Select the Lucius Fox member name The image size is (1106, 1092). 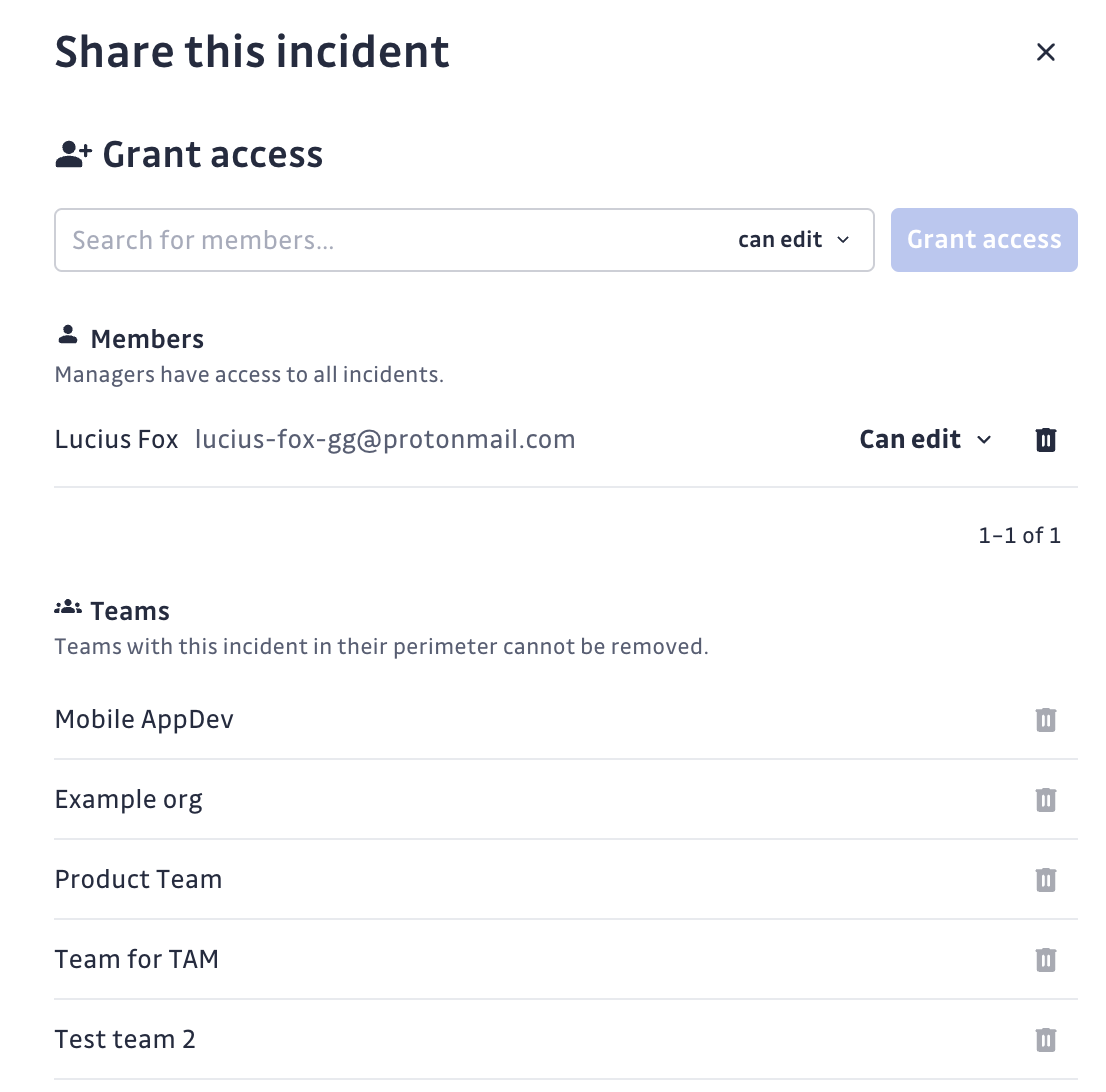pos(116,439)
